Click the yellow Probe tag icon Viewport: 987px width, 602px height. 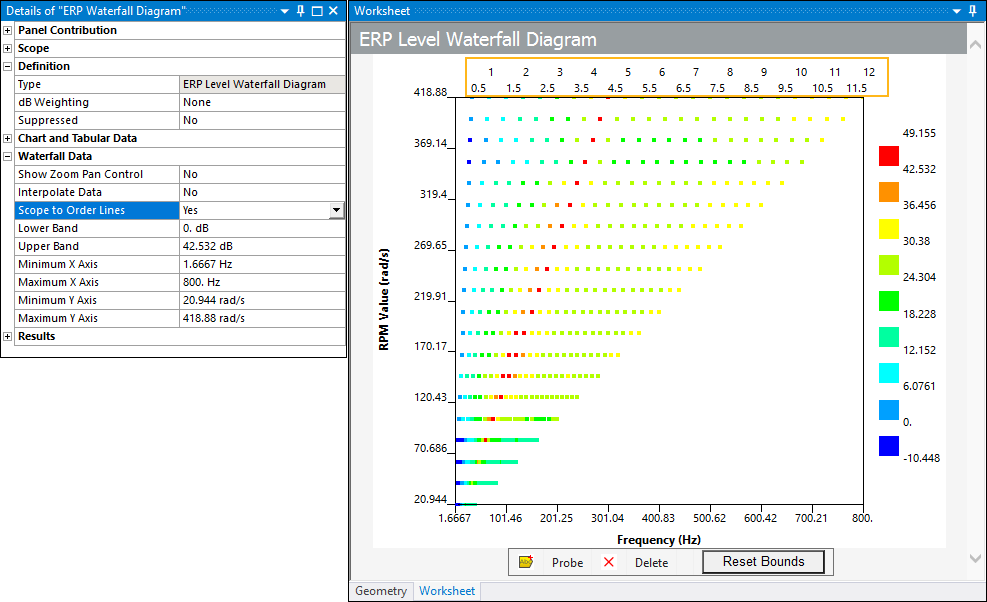click(526, 562)
